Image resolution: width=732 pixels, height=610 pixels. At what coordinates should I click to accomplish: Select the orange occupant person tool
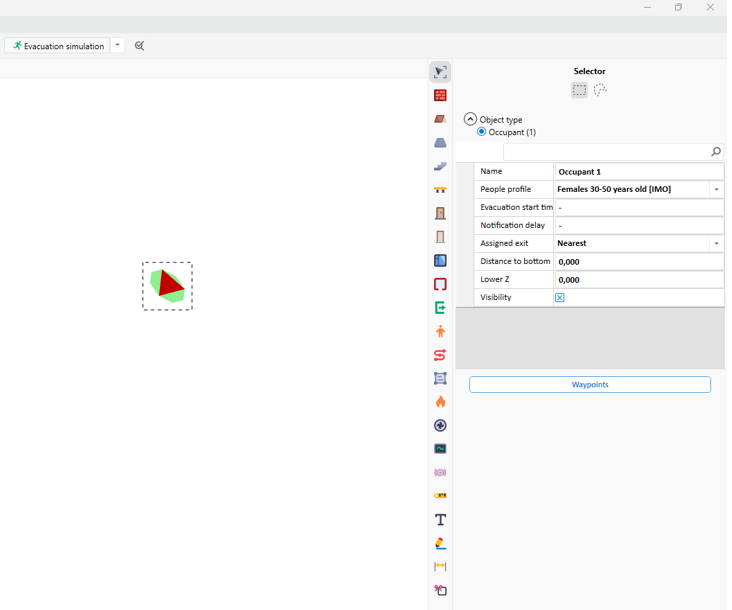440,331
